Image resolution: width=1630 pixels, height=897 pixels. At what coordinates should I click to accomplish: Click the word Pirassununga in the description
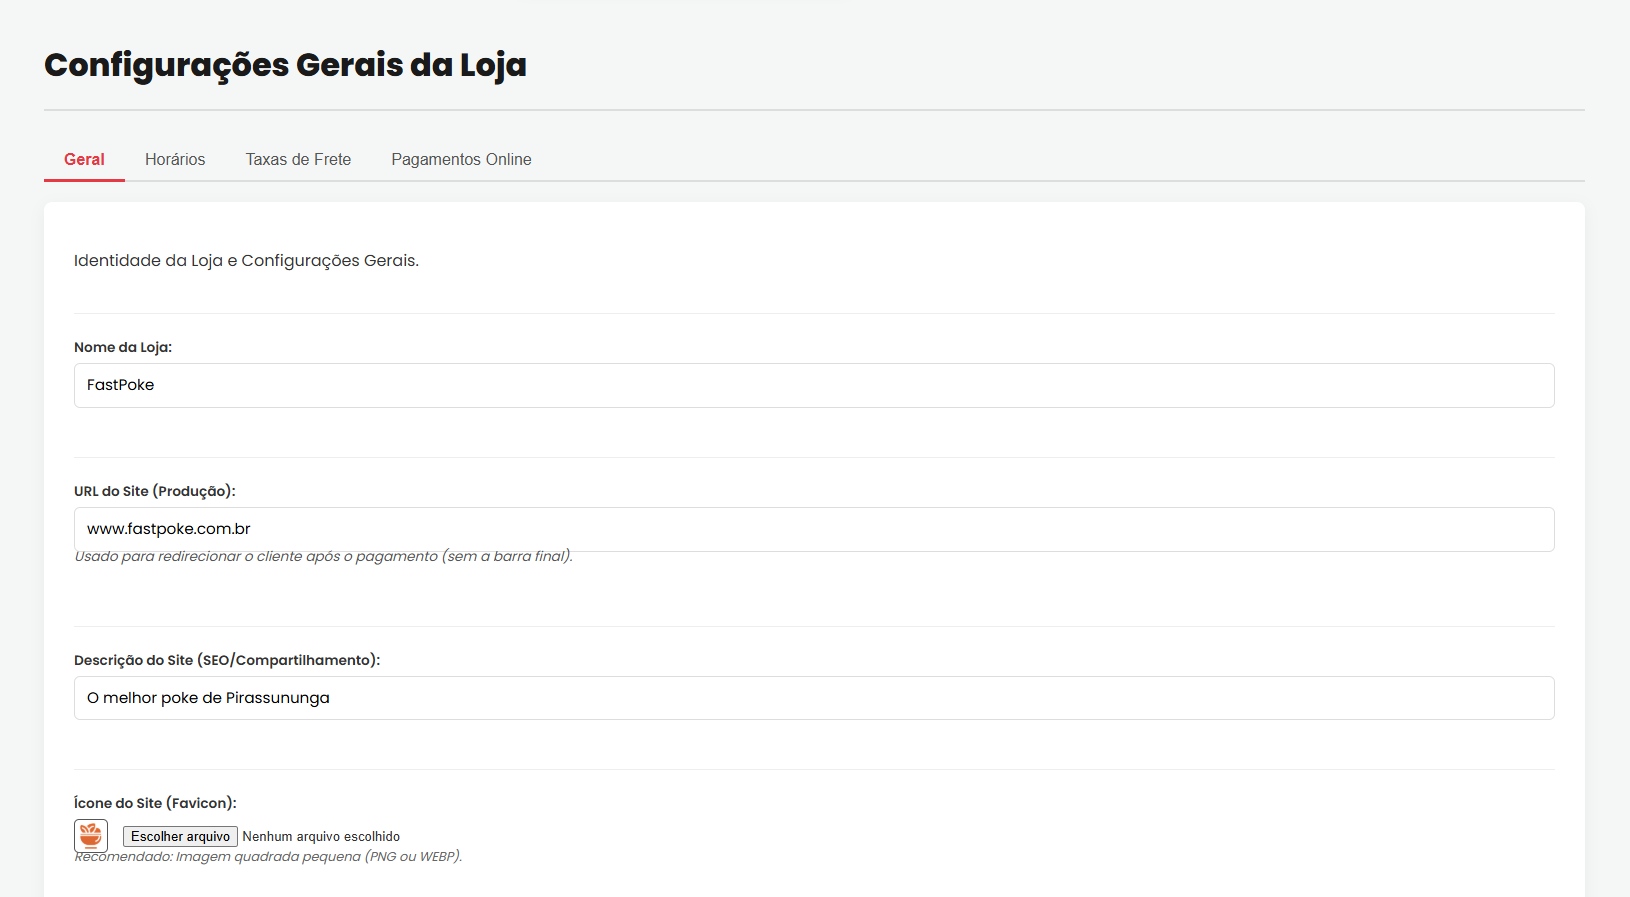click(277, 698)
